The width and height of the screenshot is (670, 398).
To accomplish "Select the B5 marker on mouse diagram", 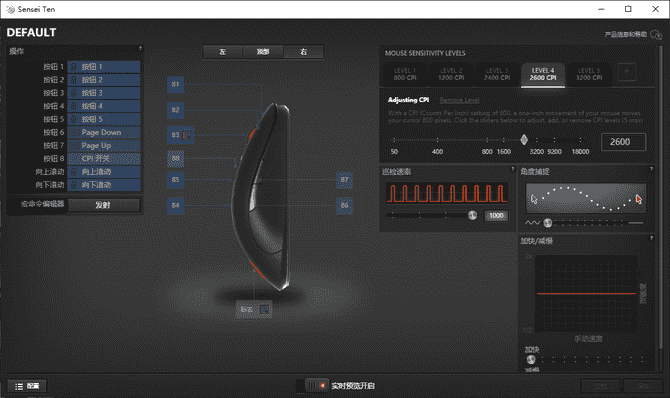I will 176,180.
